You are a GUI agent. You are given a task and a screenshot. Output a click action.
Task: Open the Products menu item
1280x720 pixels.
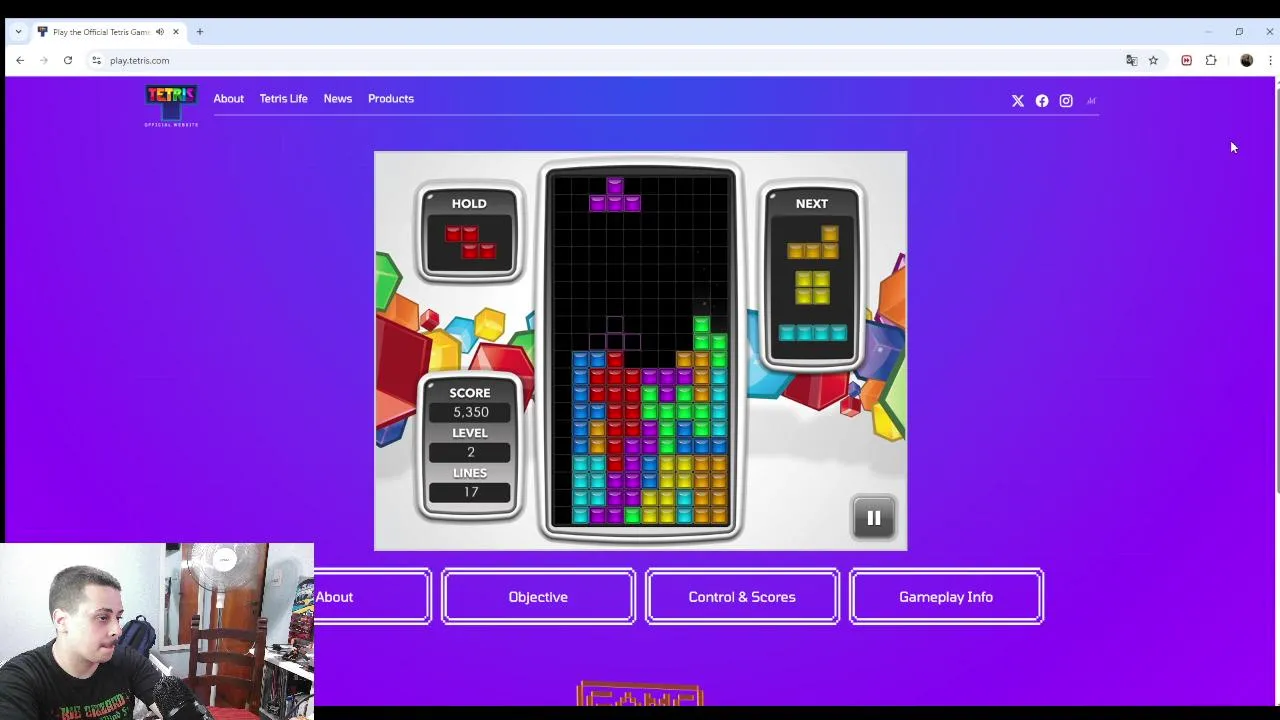pyautogui.click(x=390, y=98)
